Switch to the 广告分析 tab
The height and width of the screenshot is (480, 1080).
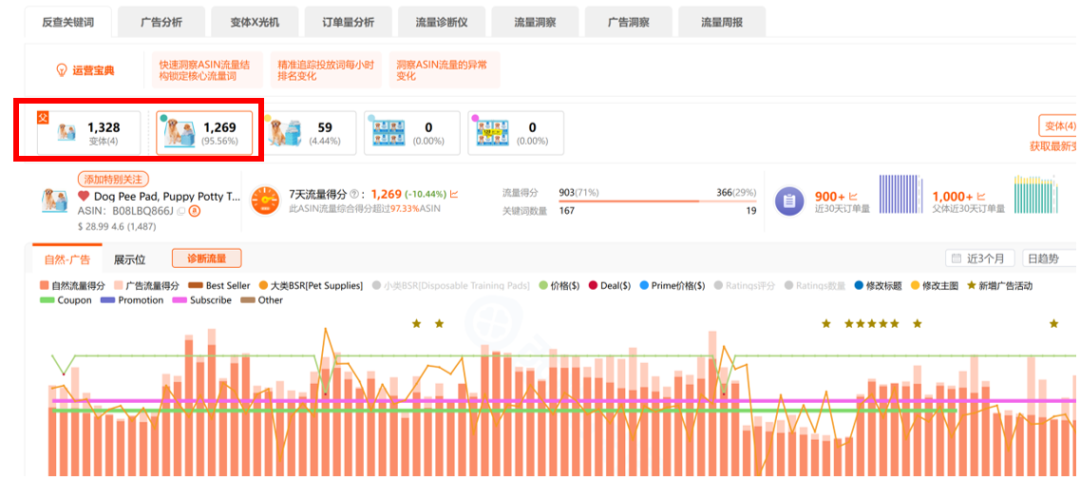click(161, 21)
